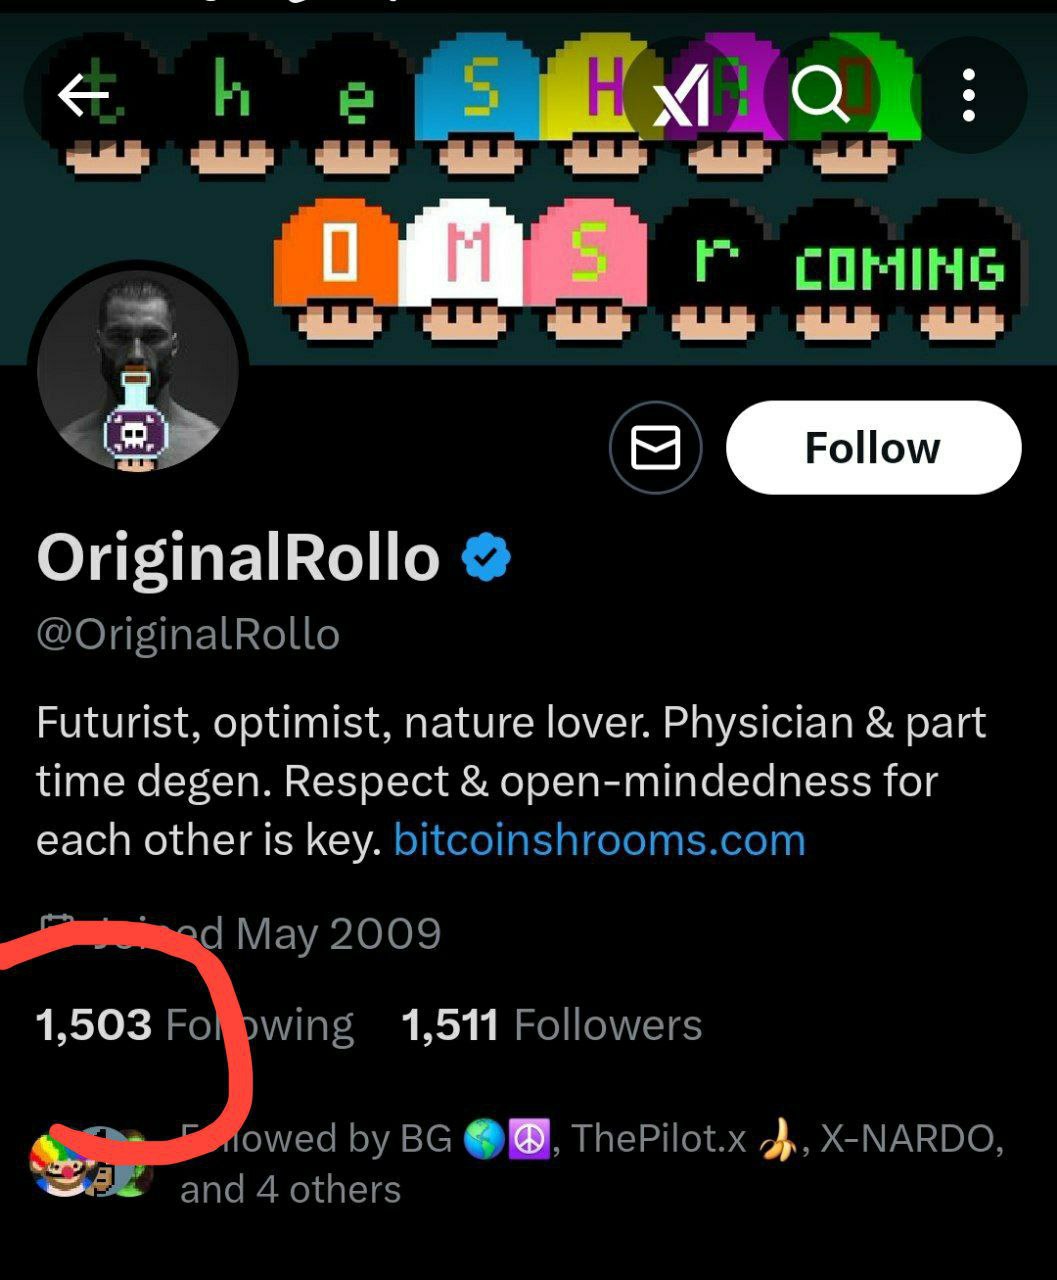The width and height of the screenshot is (1057, 1280).
Task: Open 'Followed by BG, ThePilot.x' mutuals list
Action: [590, 1164]
